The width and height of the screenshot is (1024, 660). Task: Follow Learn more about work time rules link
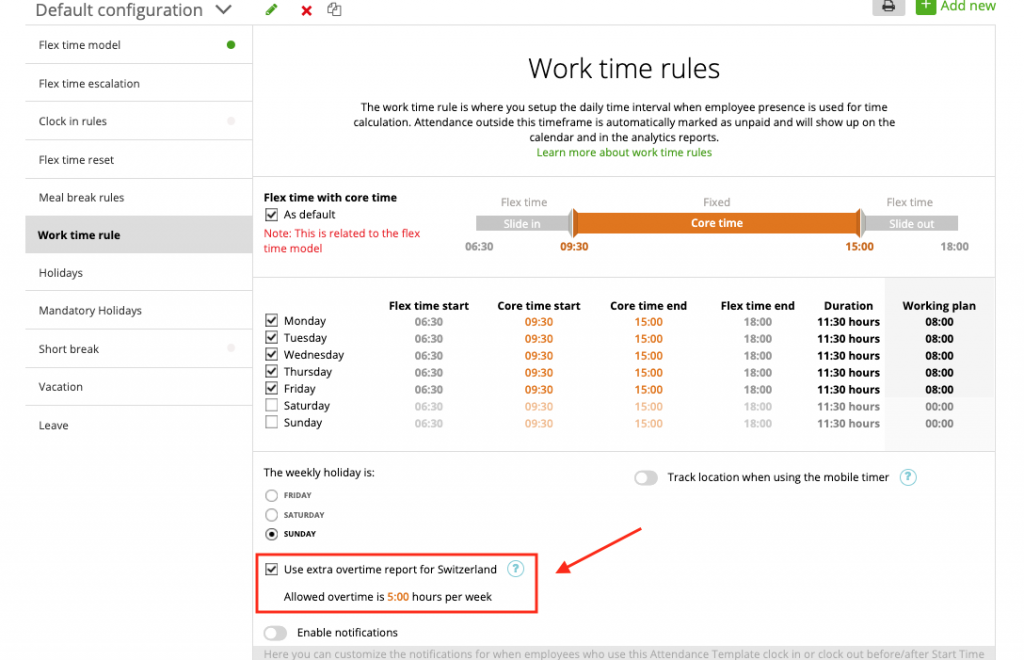(624, 153)
